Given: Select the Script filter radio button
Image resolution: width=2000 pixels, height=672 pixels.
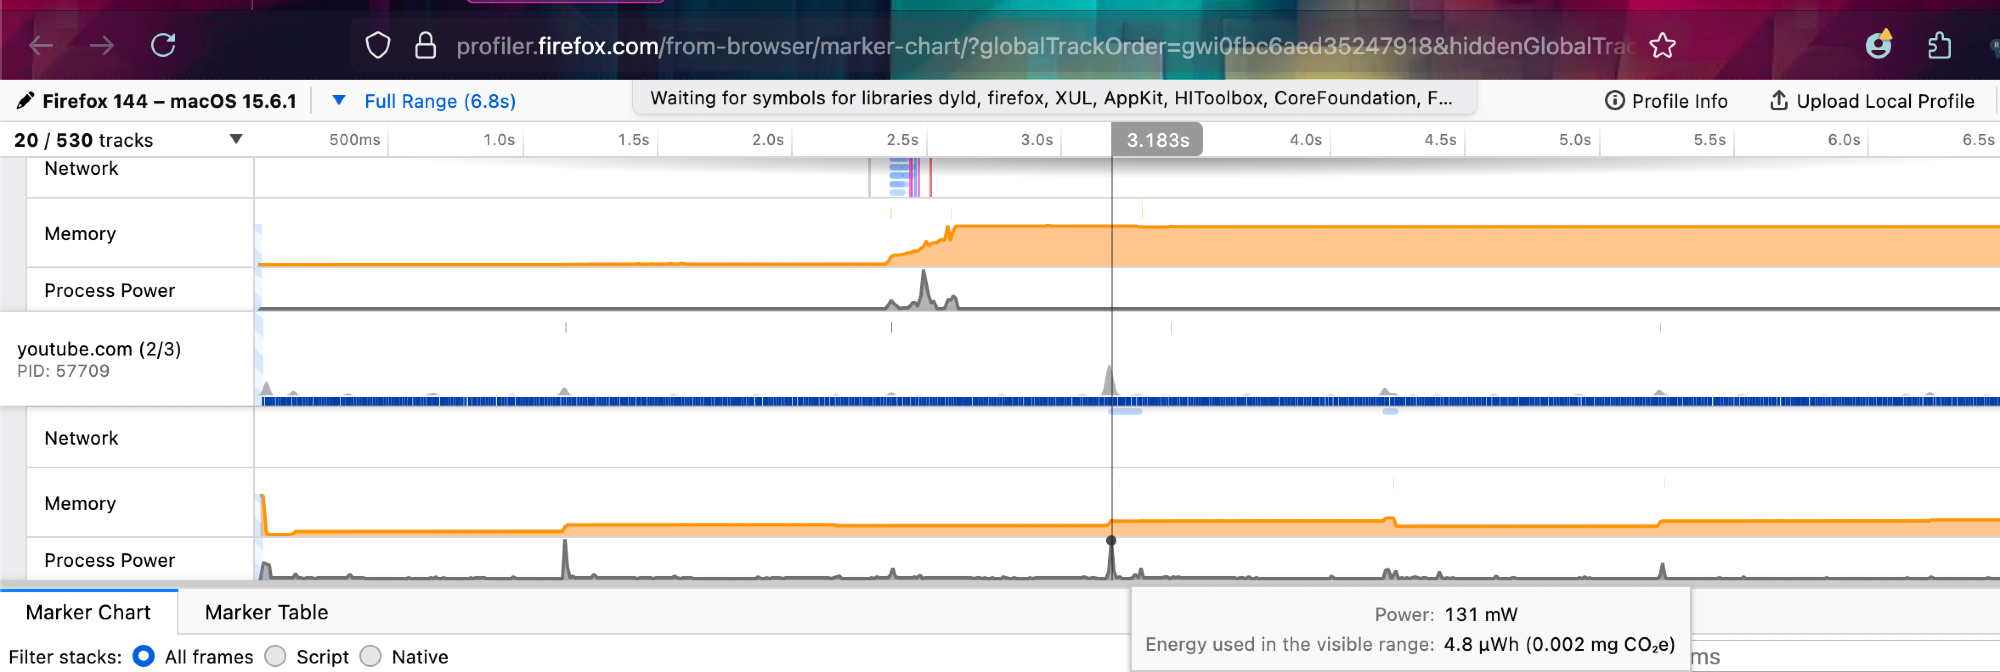Looking at the screenshot, I should point(276,656).
